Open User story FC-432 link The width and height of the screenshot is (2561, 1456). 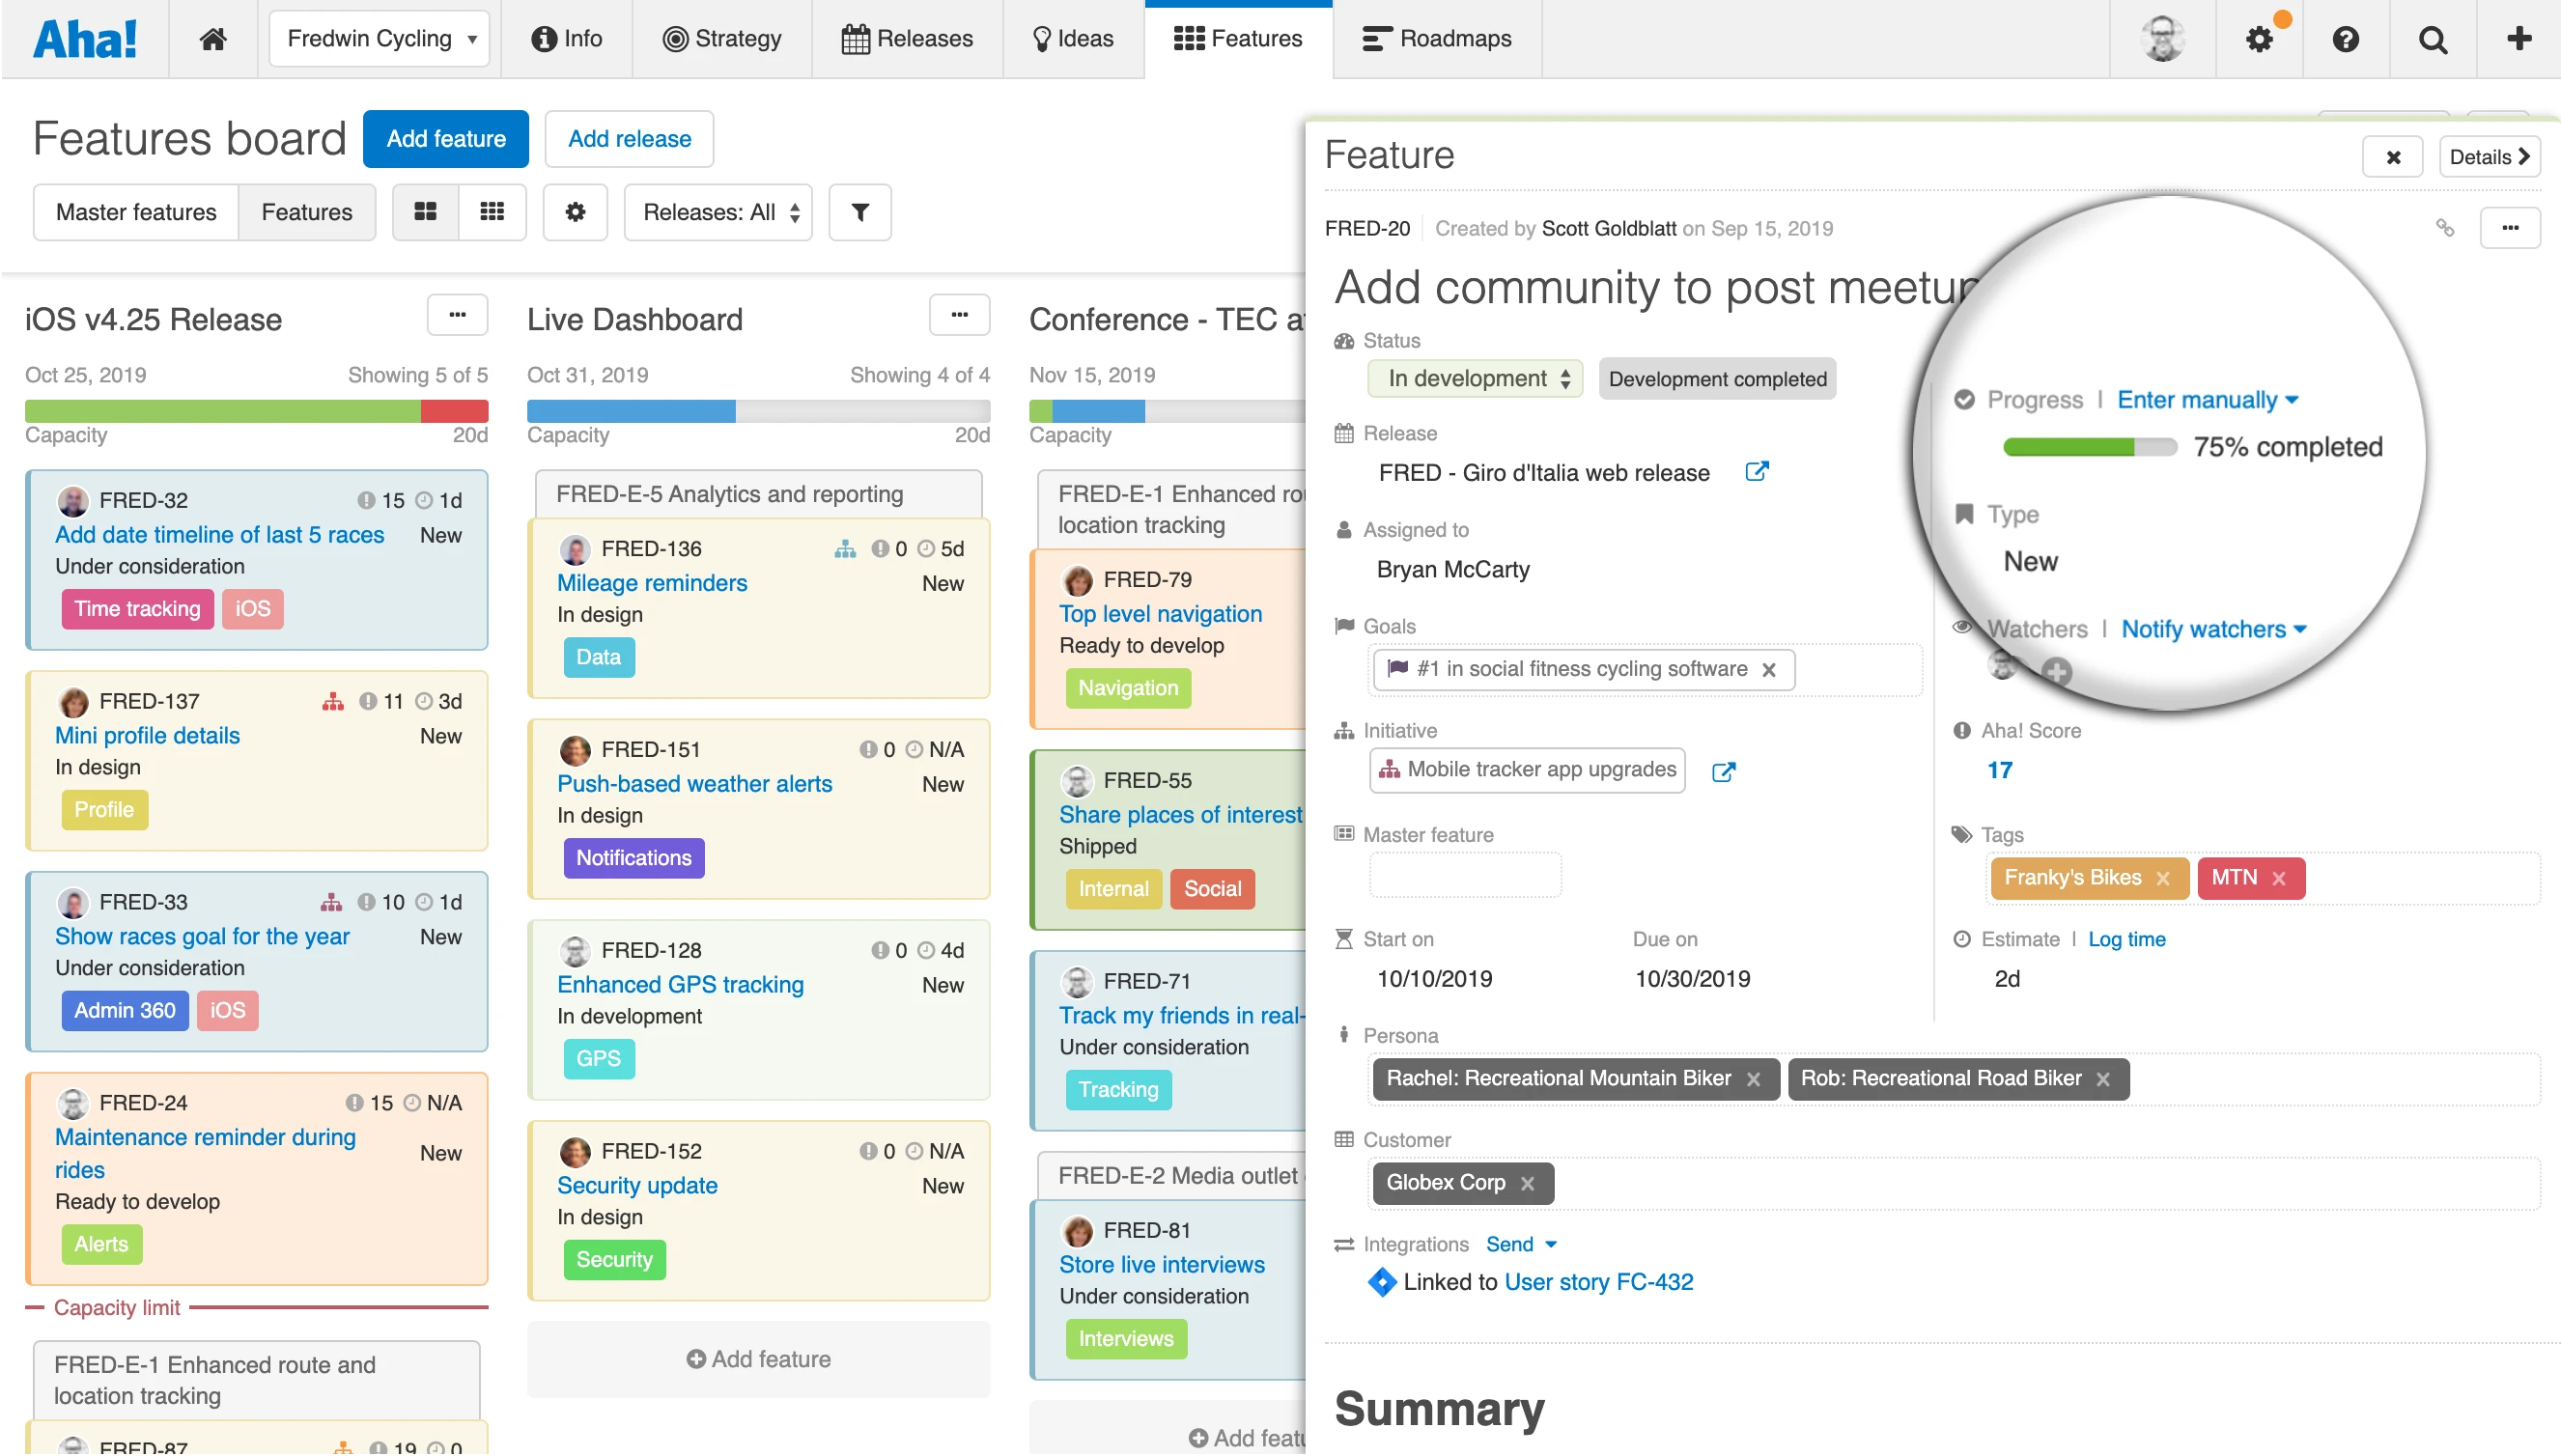(x=1598, y=1282)
